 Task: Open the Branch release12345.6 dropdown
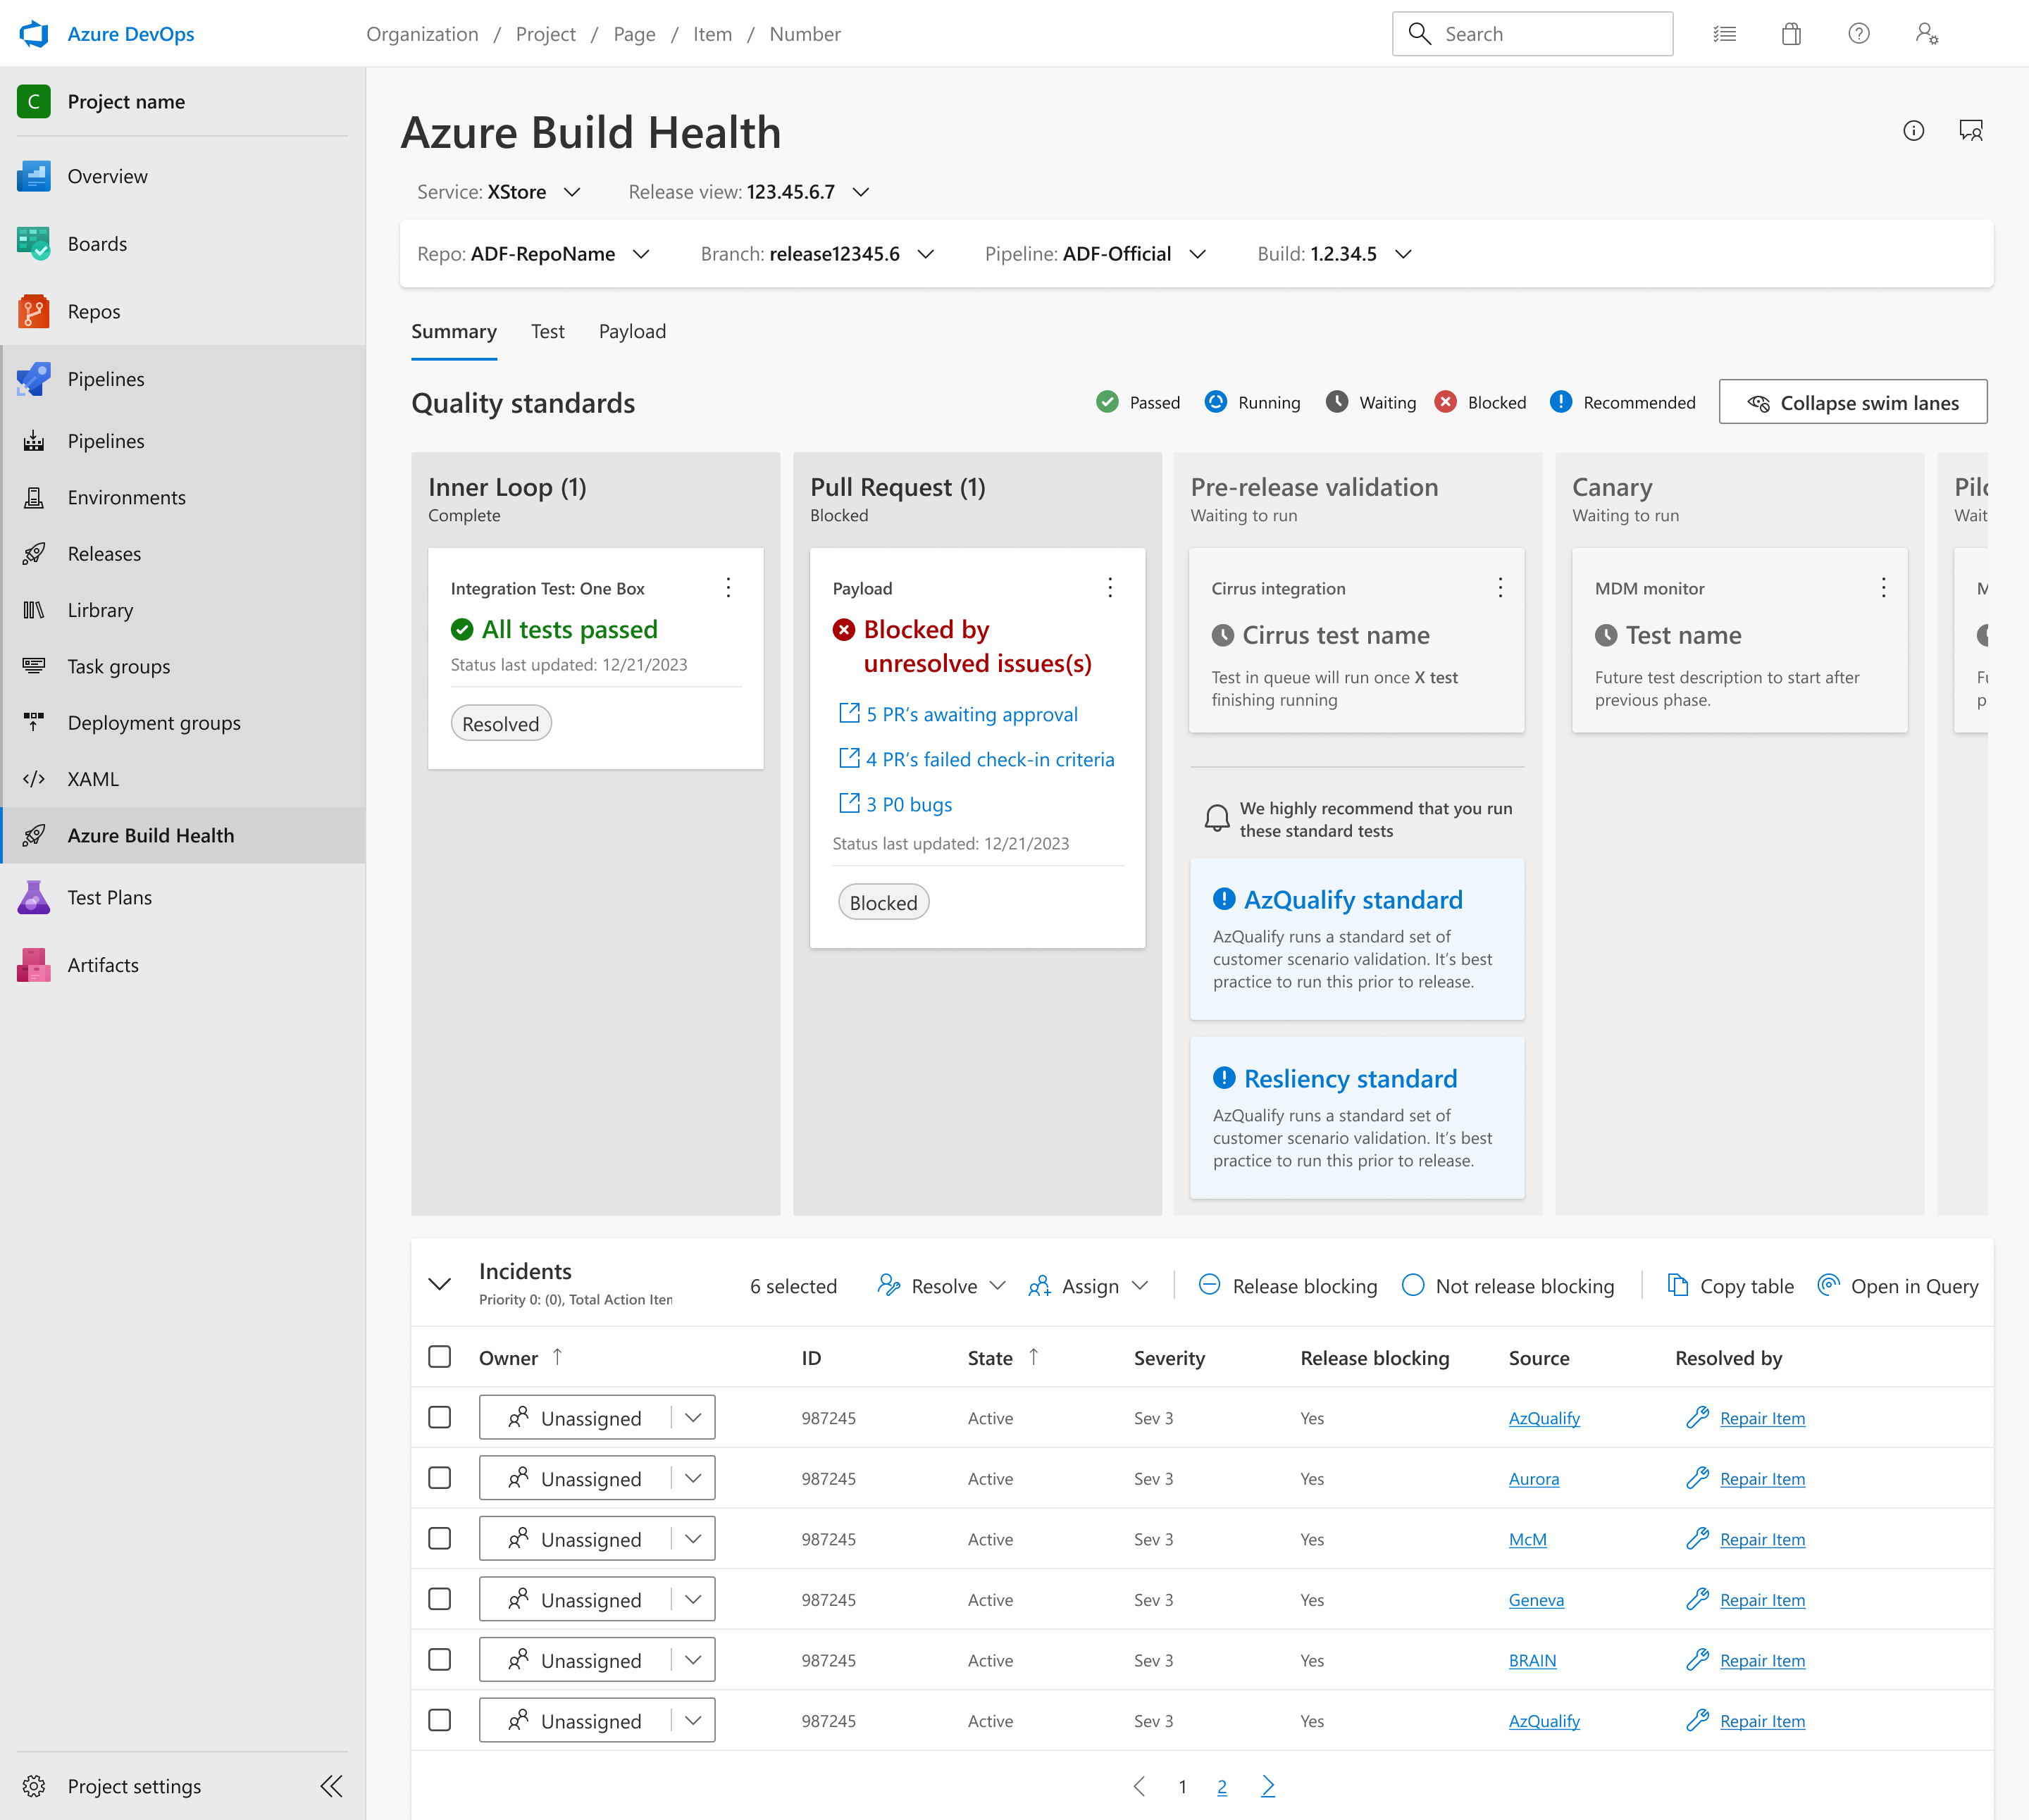(817, 254)
